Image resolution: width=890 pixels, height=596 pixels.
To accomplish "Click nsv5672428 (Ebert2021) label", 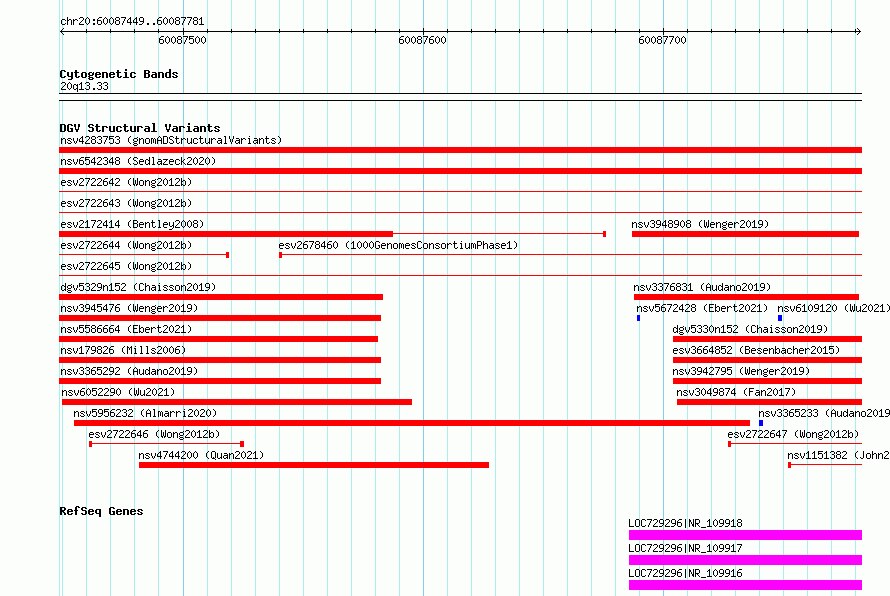I will (x=702, y=308).
